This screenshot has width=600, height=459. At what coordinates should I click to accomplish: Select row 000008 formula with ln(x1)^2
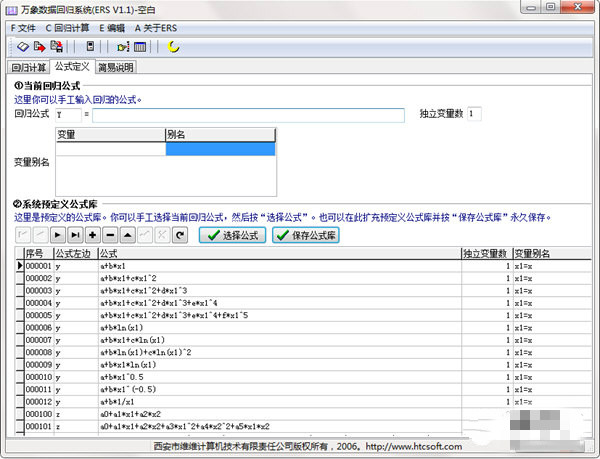point(304,352)
